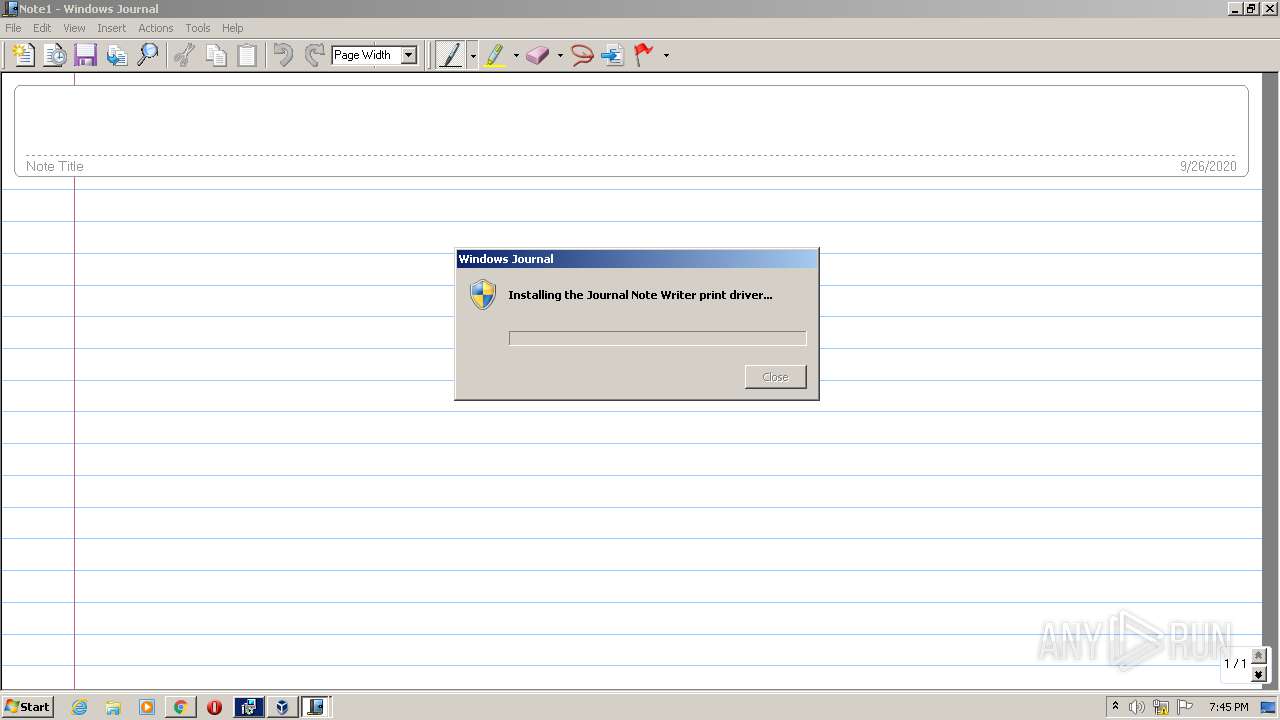The width and height of the screenshot is (1280, 720).
Task: Click the Import toolbar icon
Action: point(117,55)
